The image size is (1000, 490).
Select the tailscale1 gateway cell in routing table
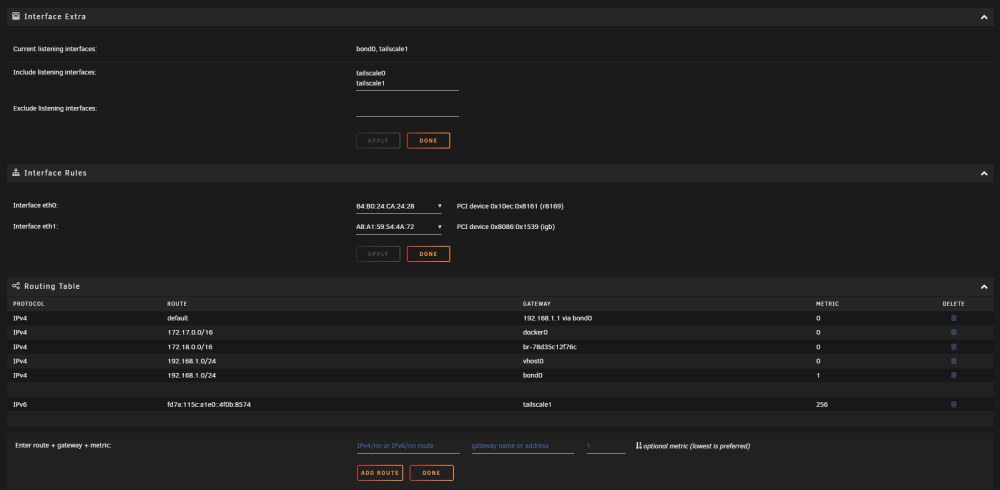tap(536, 405)
